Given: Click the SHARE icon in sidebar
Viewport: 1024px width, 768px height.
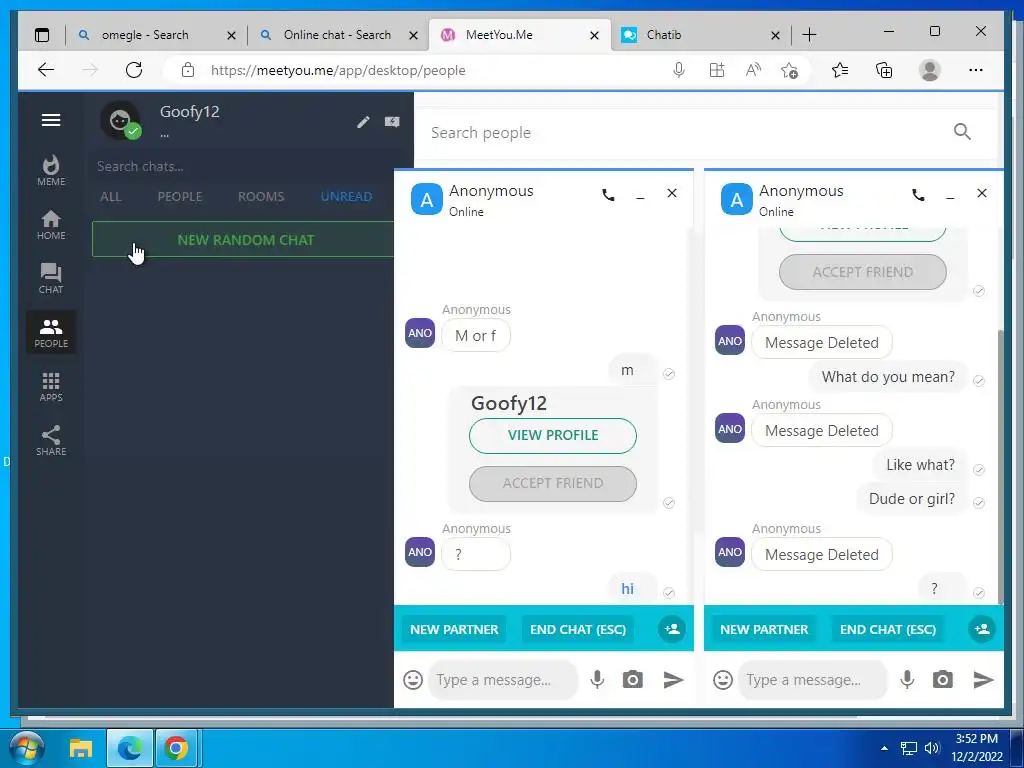Looking at the screenshot, I should (x=51, y=441).
